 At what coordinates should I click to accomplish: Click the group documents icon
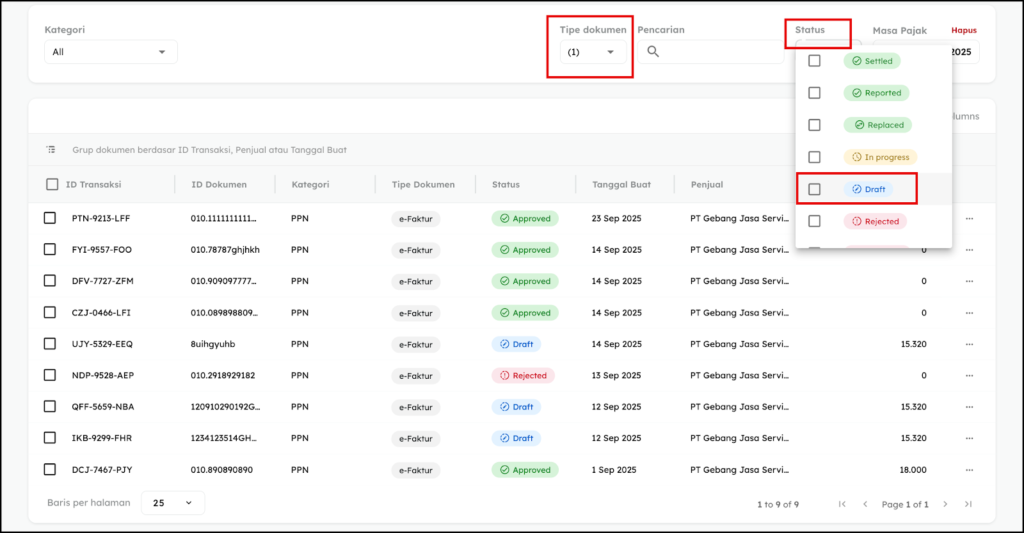pos(51,150)
